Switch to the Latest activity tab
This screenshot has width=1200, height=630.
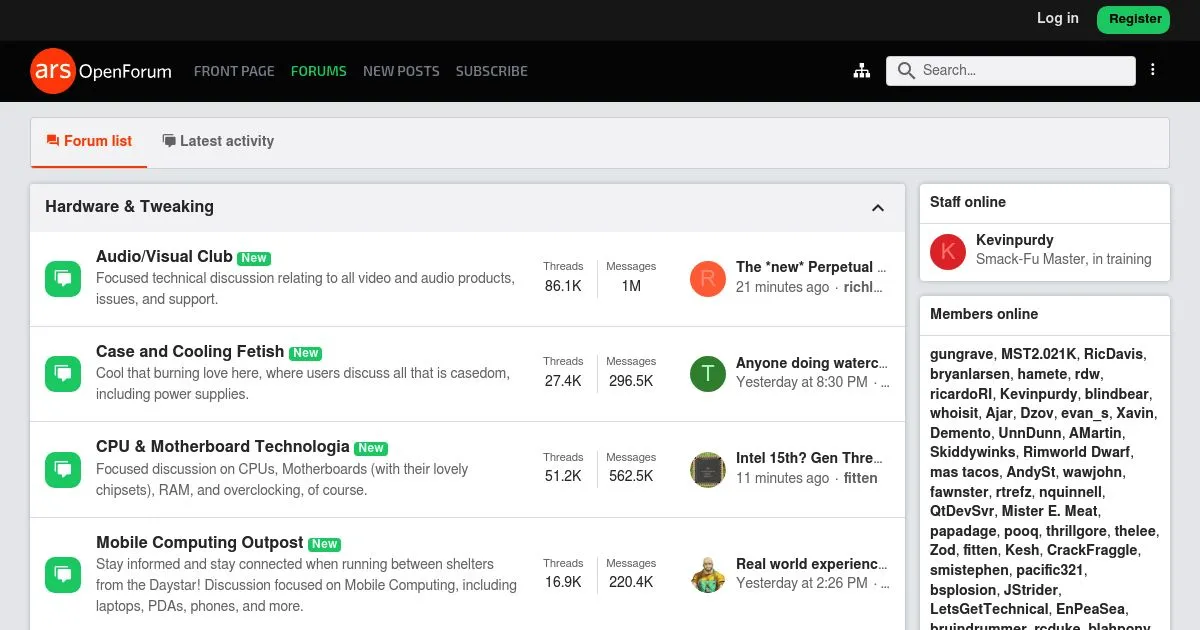pyautogui.click(x=218, y=141)
